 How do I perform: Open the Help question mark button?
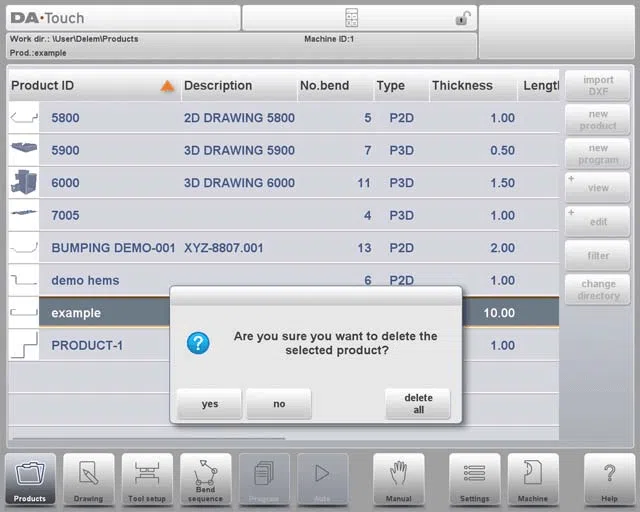point(609,479)
